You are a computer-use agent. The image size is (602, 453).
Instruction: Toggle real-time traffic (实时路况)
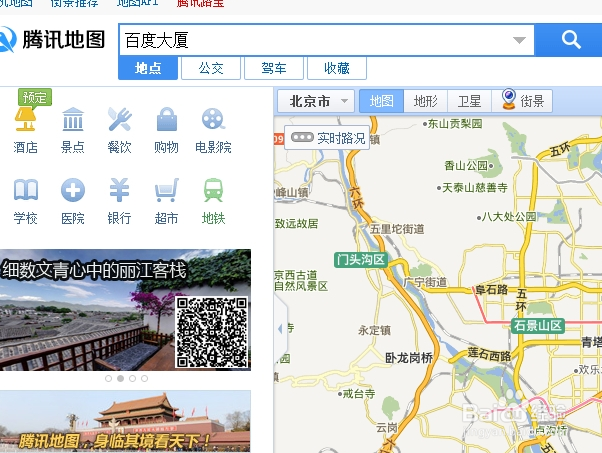[x=327, y=137]
